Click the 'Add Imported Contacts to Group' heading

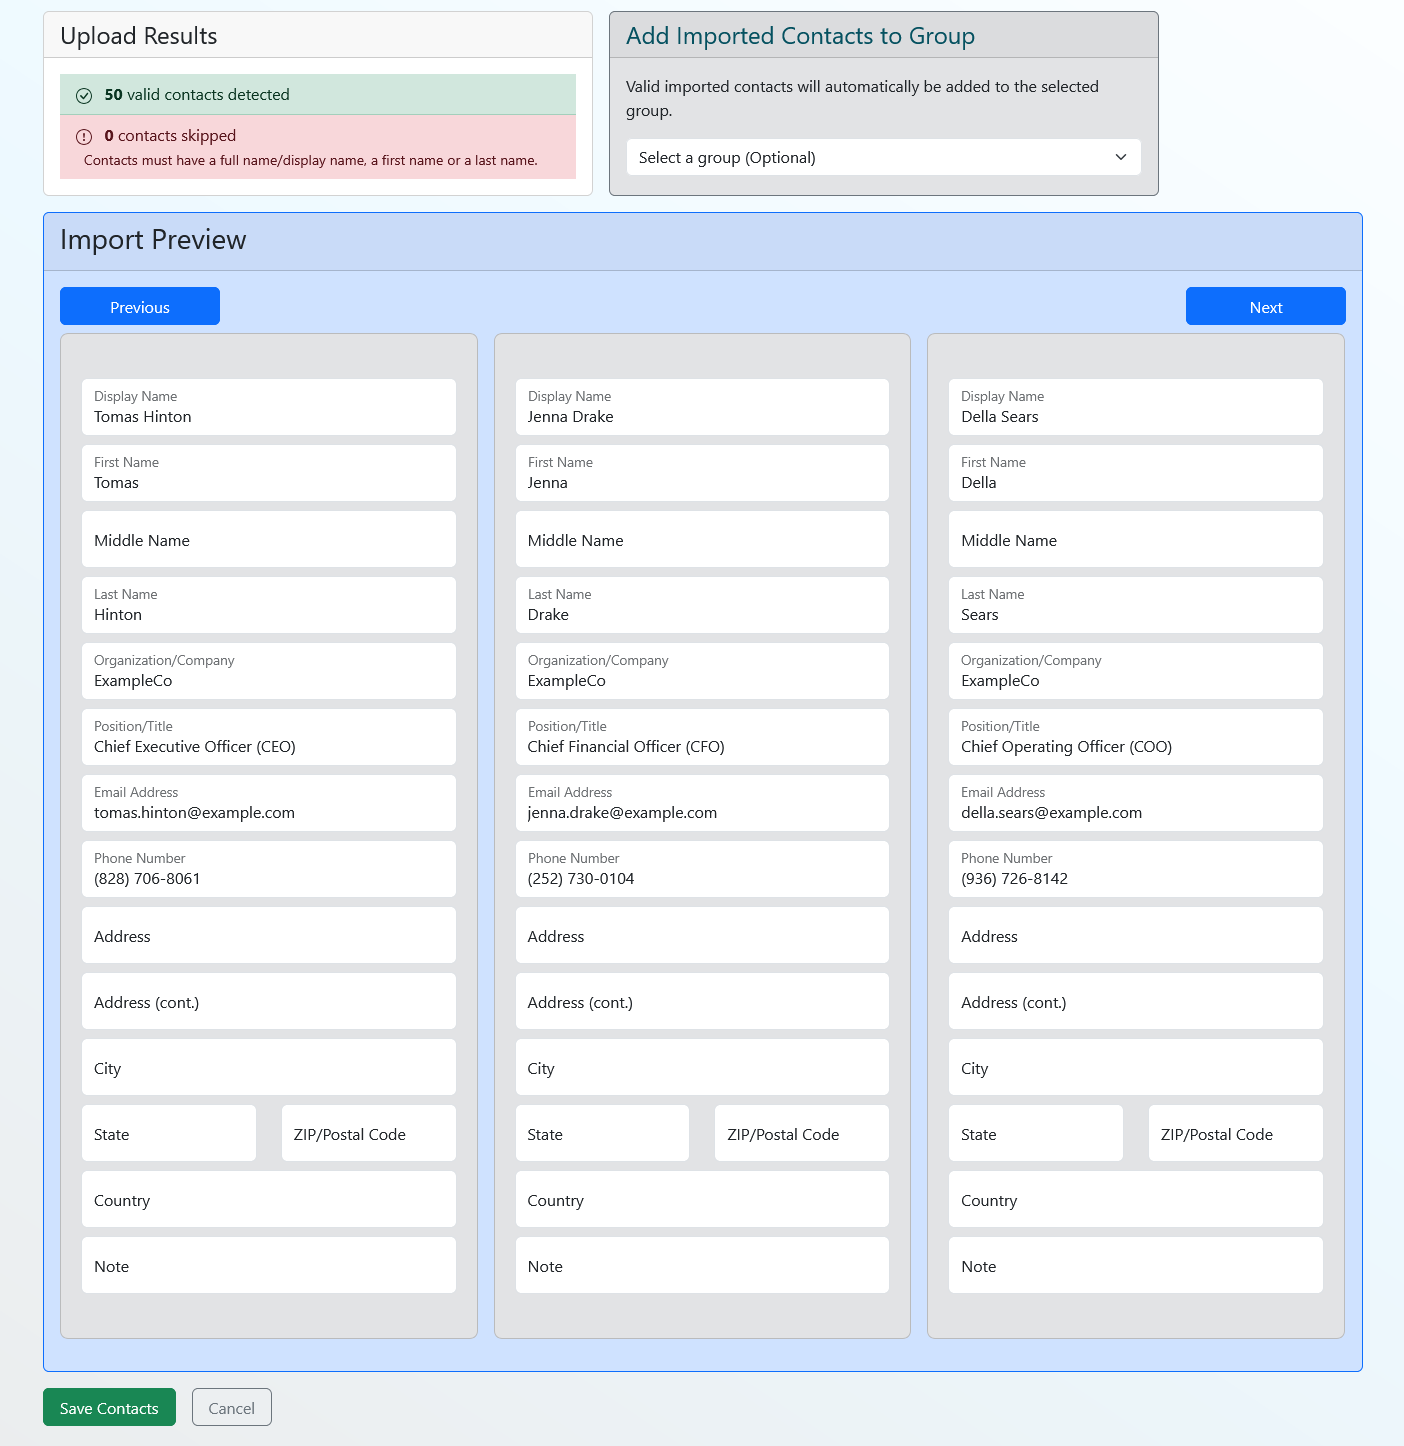click(x=800, y=36)
